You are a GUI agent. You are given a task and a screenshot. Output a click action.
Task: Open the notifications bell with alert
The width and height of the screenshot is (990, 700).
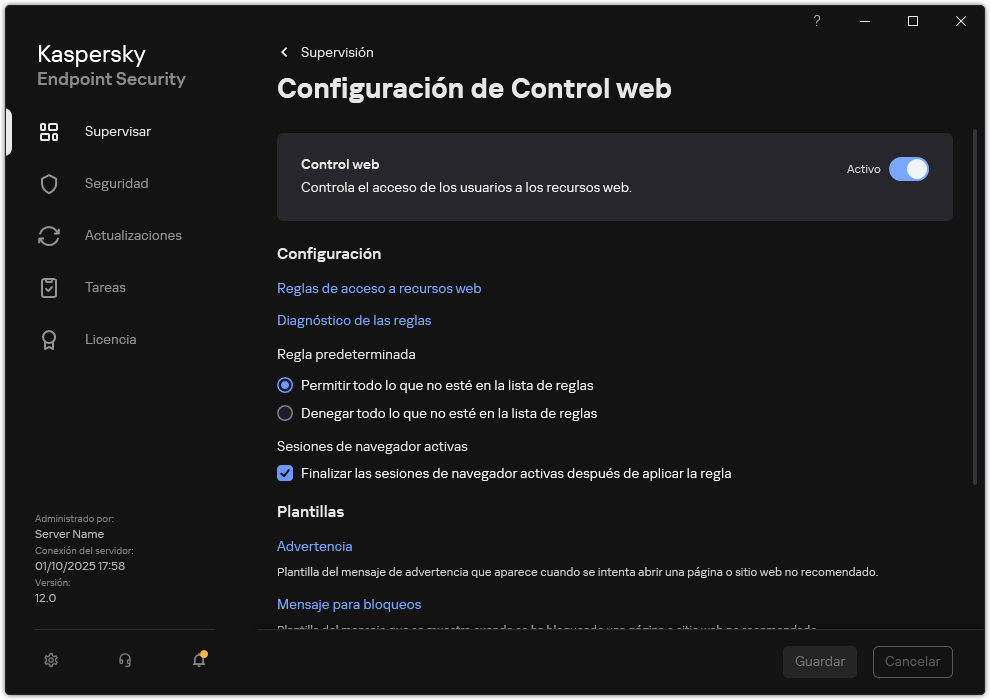point(198,660)
